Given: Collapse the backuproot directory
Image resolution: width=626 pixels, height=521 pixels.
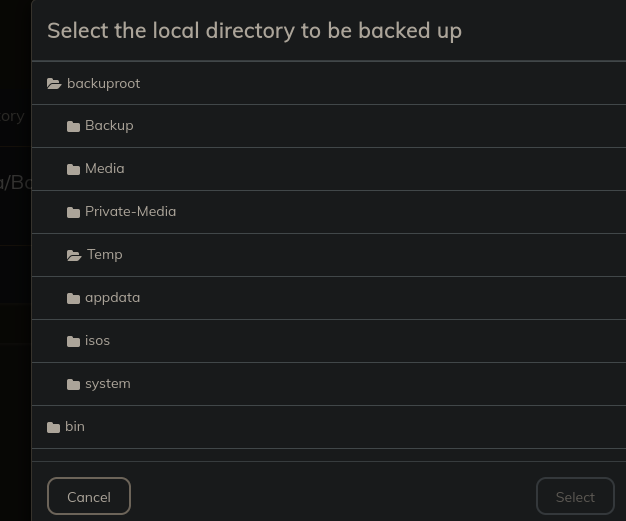Looking at the screenshot, I should point(103,83).
